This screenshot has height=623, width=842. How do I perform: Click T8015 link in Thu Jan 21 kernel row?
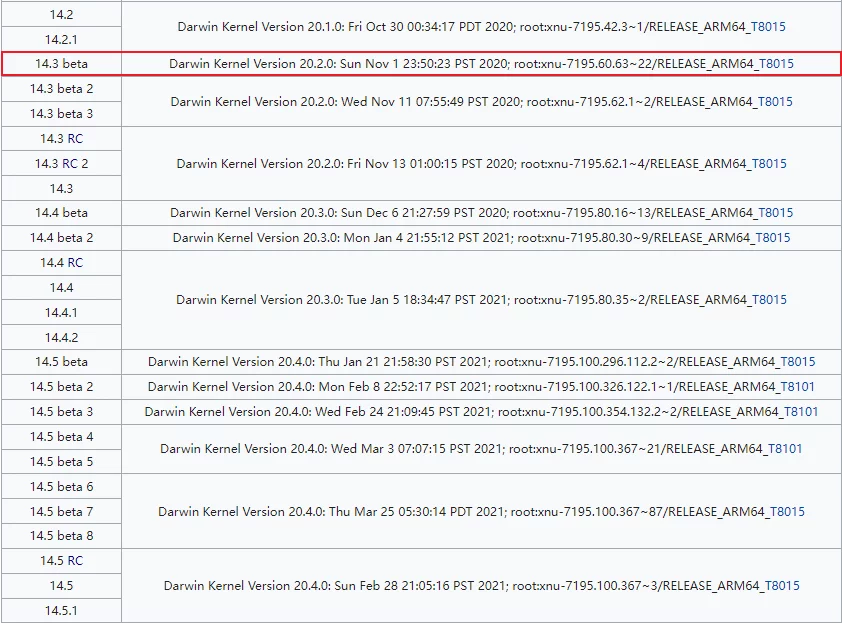click(797, 362)
